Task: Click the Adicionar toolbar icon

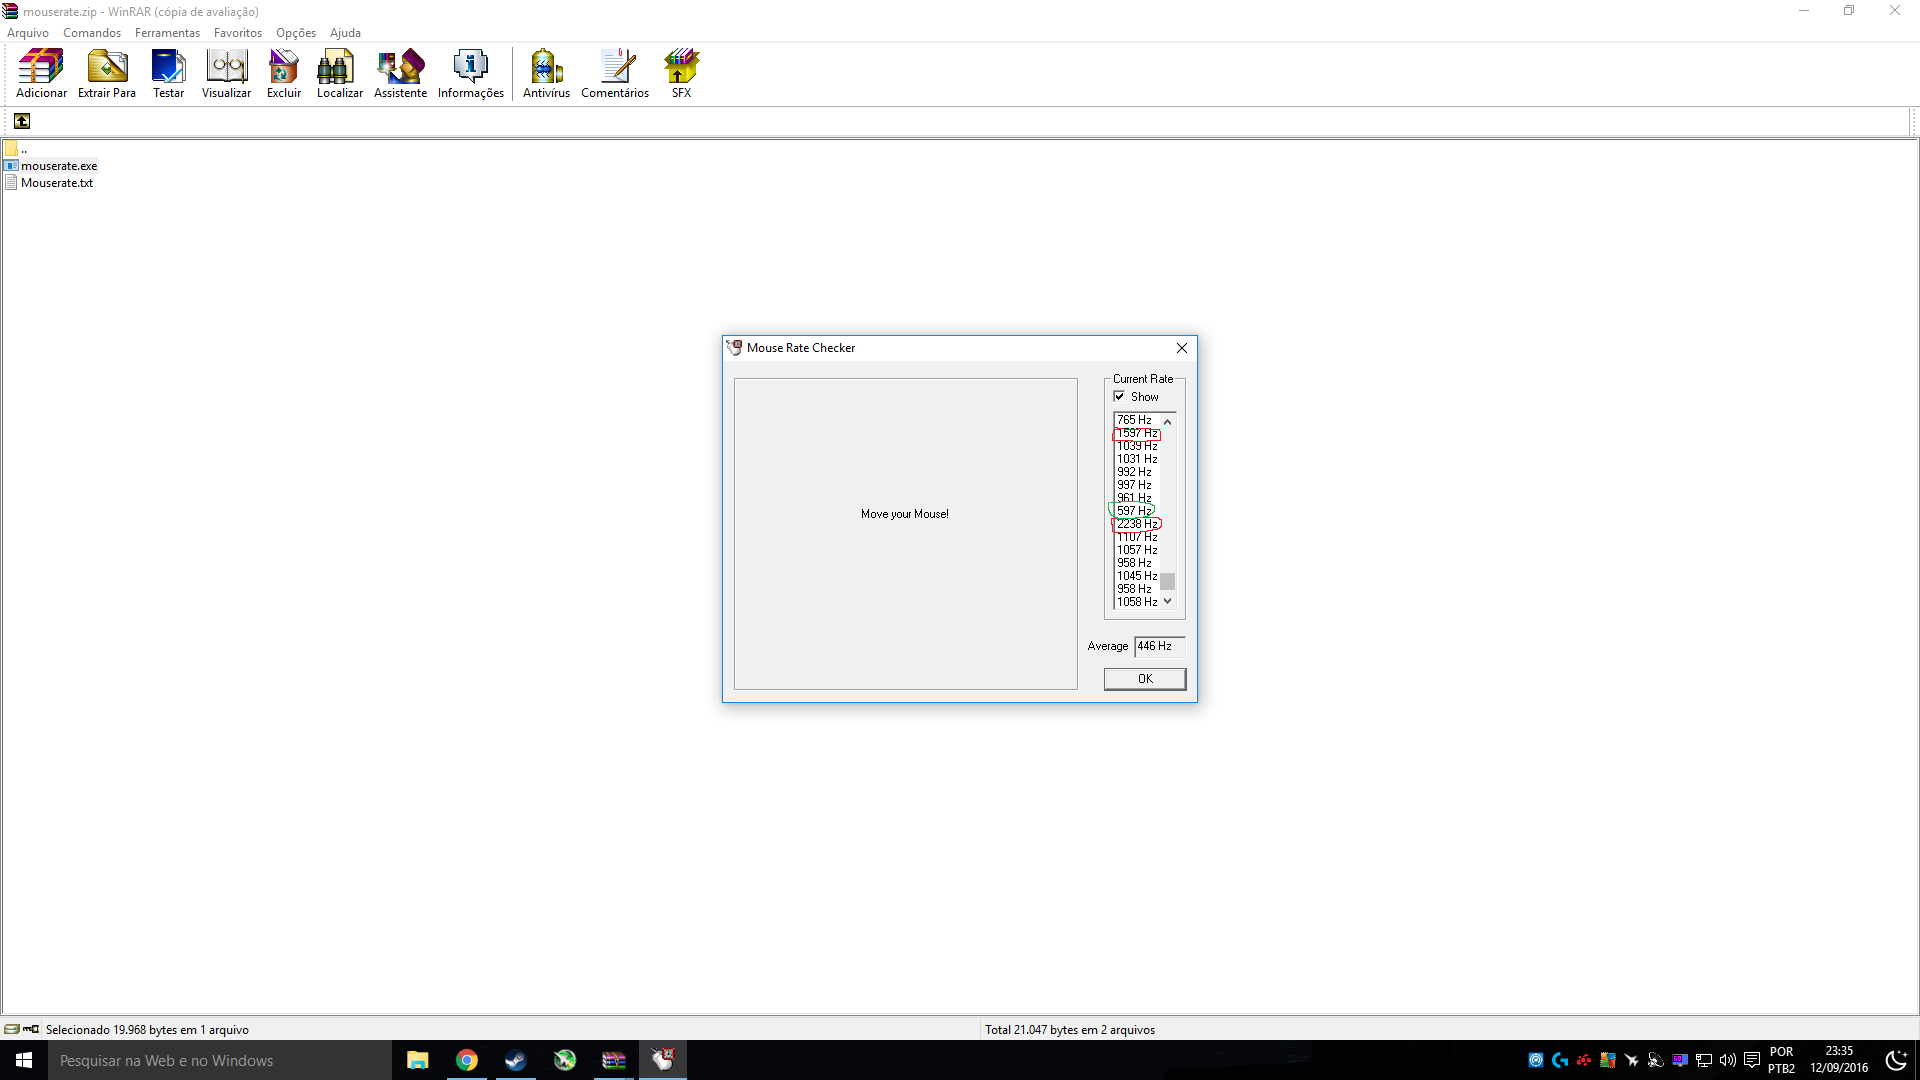Action: [41, 74]
